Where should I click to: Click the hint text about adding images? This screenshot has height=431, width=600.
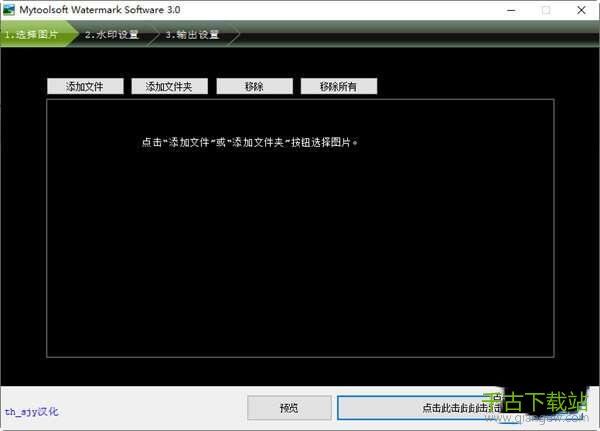point(250,142)
